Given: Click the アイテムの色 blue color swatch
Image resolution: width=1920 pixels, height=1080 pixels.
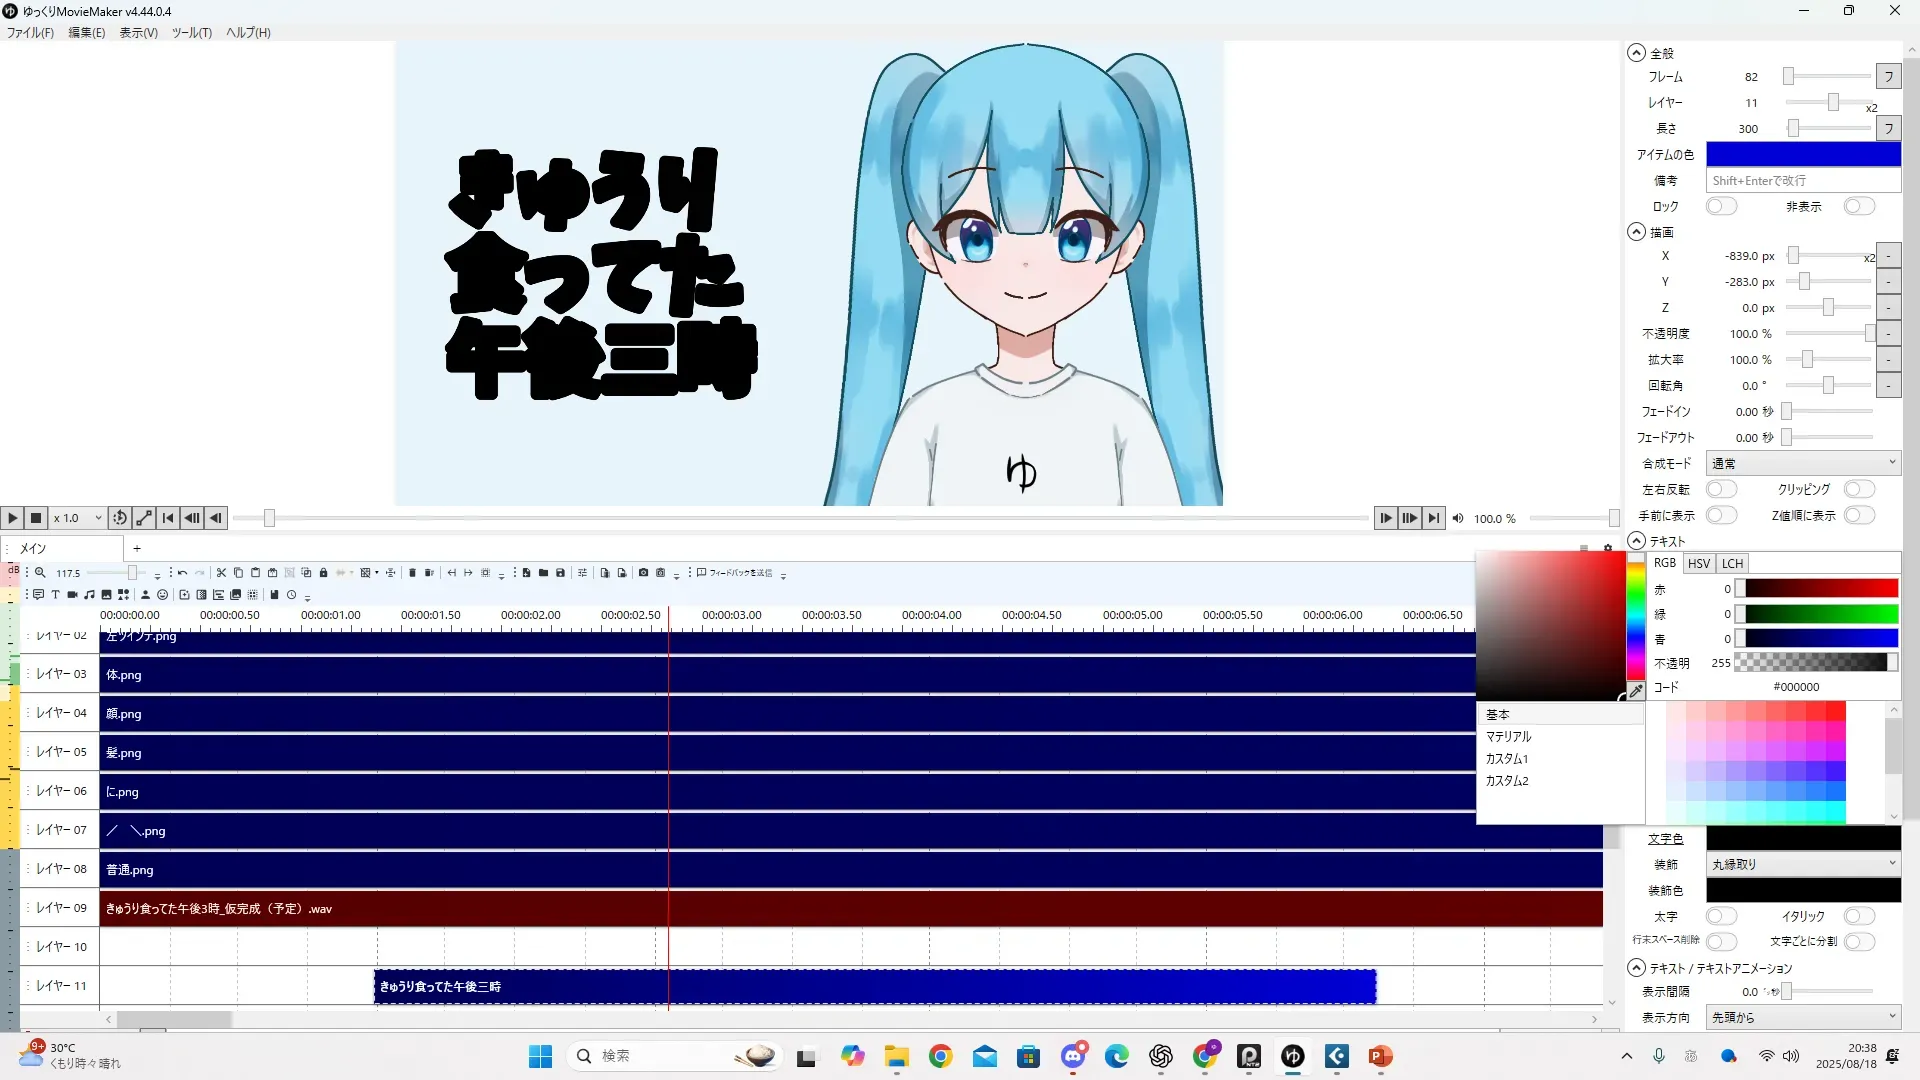Looking at the screenshot, I should tap(1802, 154).
